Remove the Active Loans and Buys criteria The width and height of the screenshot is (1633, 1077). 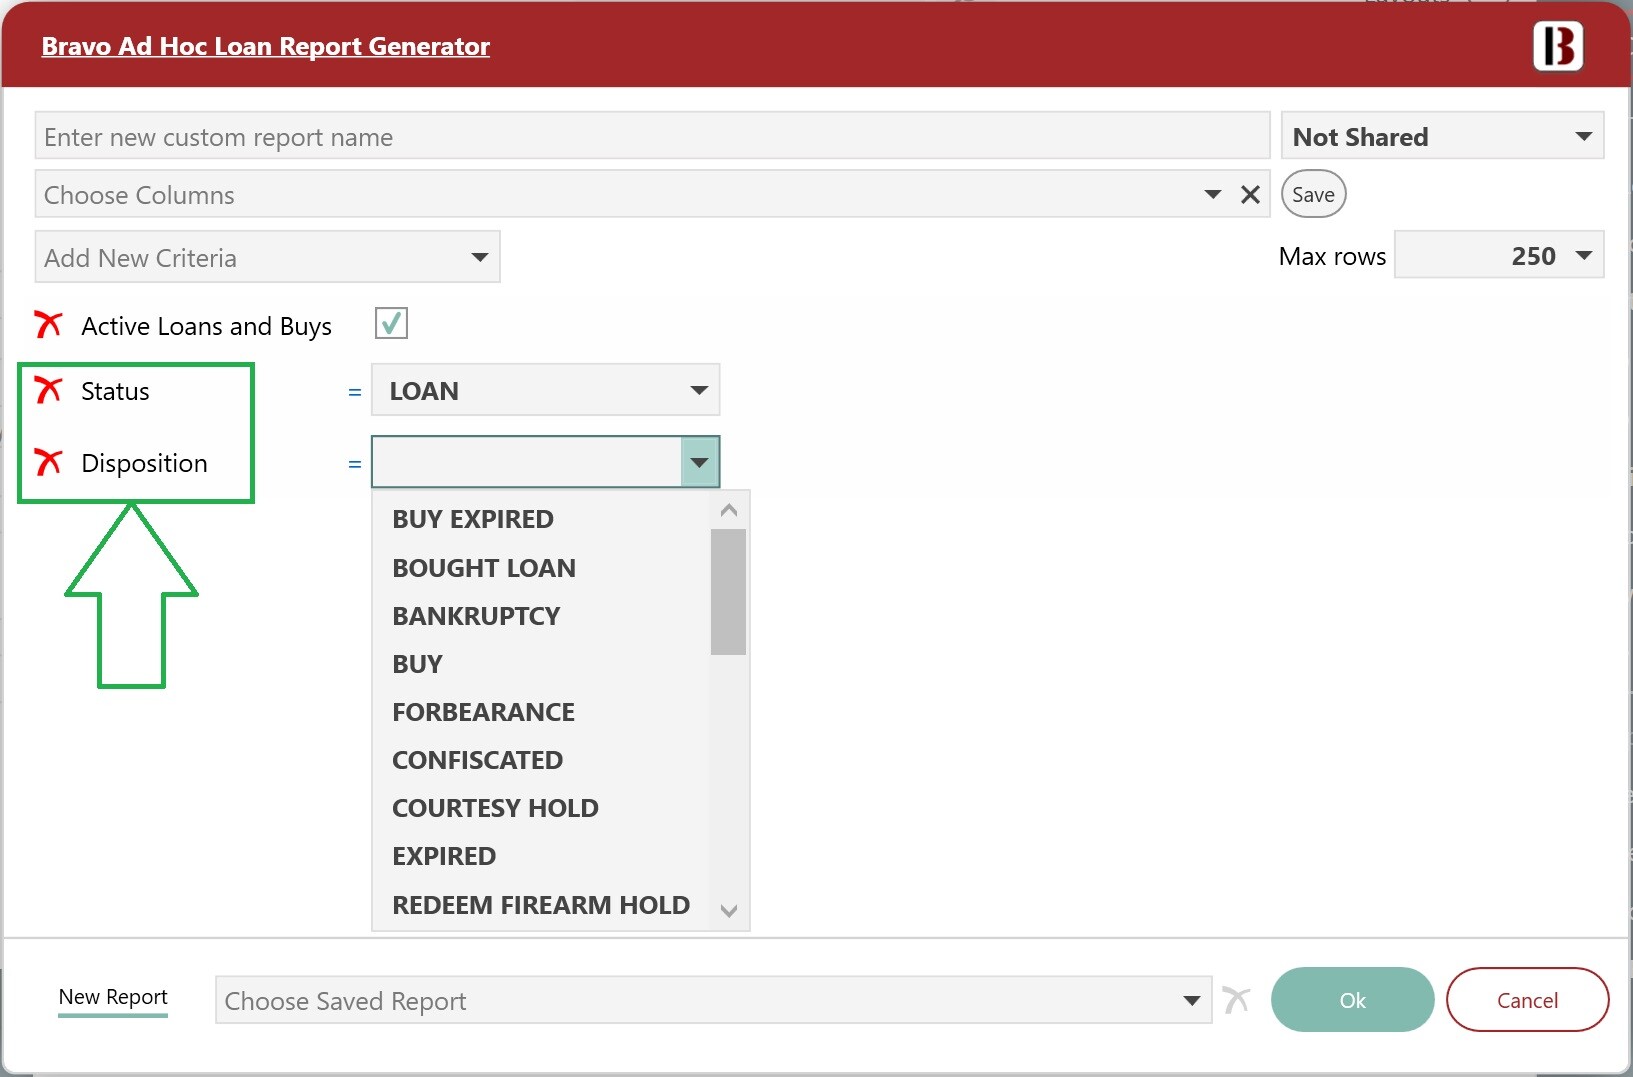point(48,324)
